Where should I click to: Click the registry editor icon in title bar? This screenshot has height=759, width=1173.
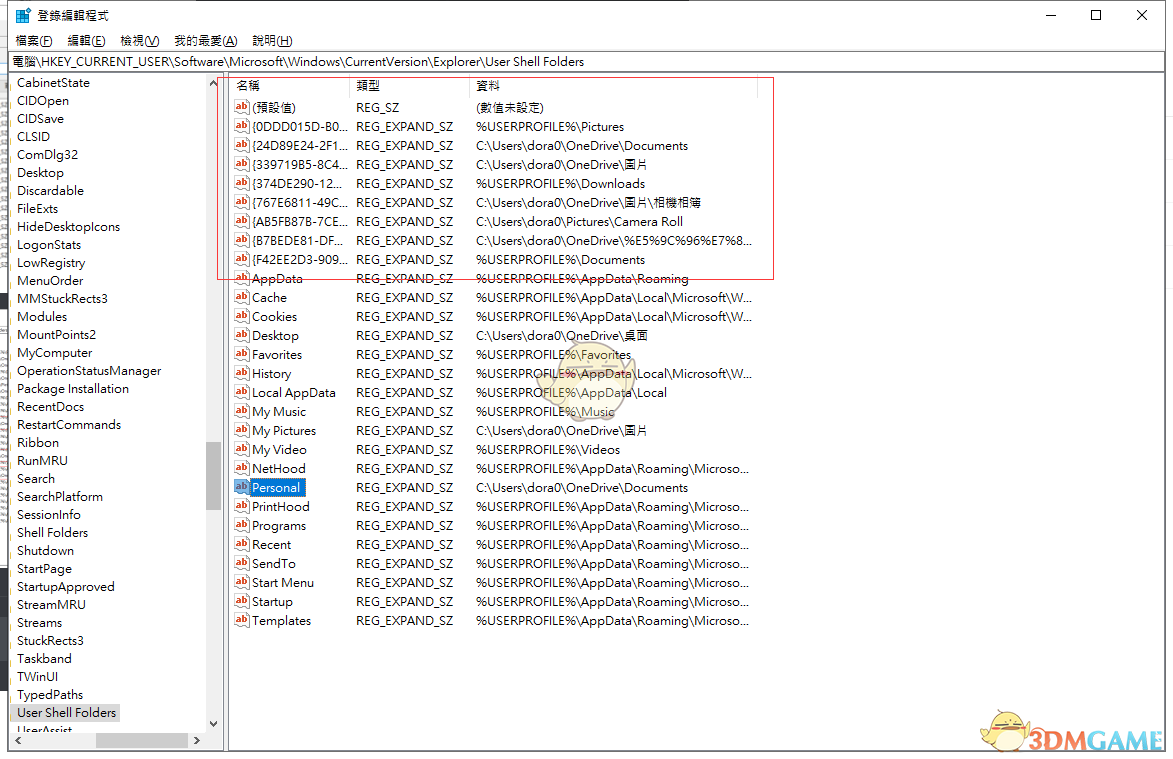tap(22, 15)
